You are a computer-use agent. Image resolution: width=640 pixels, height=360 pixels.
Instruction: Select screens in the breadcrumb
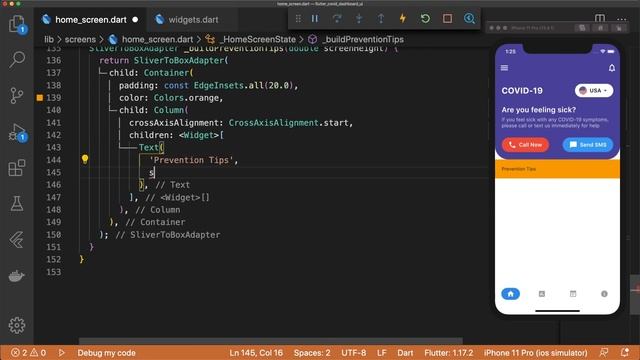click(80, 40)
